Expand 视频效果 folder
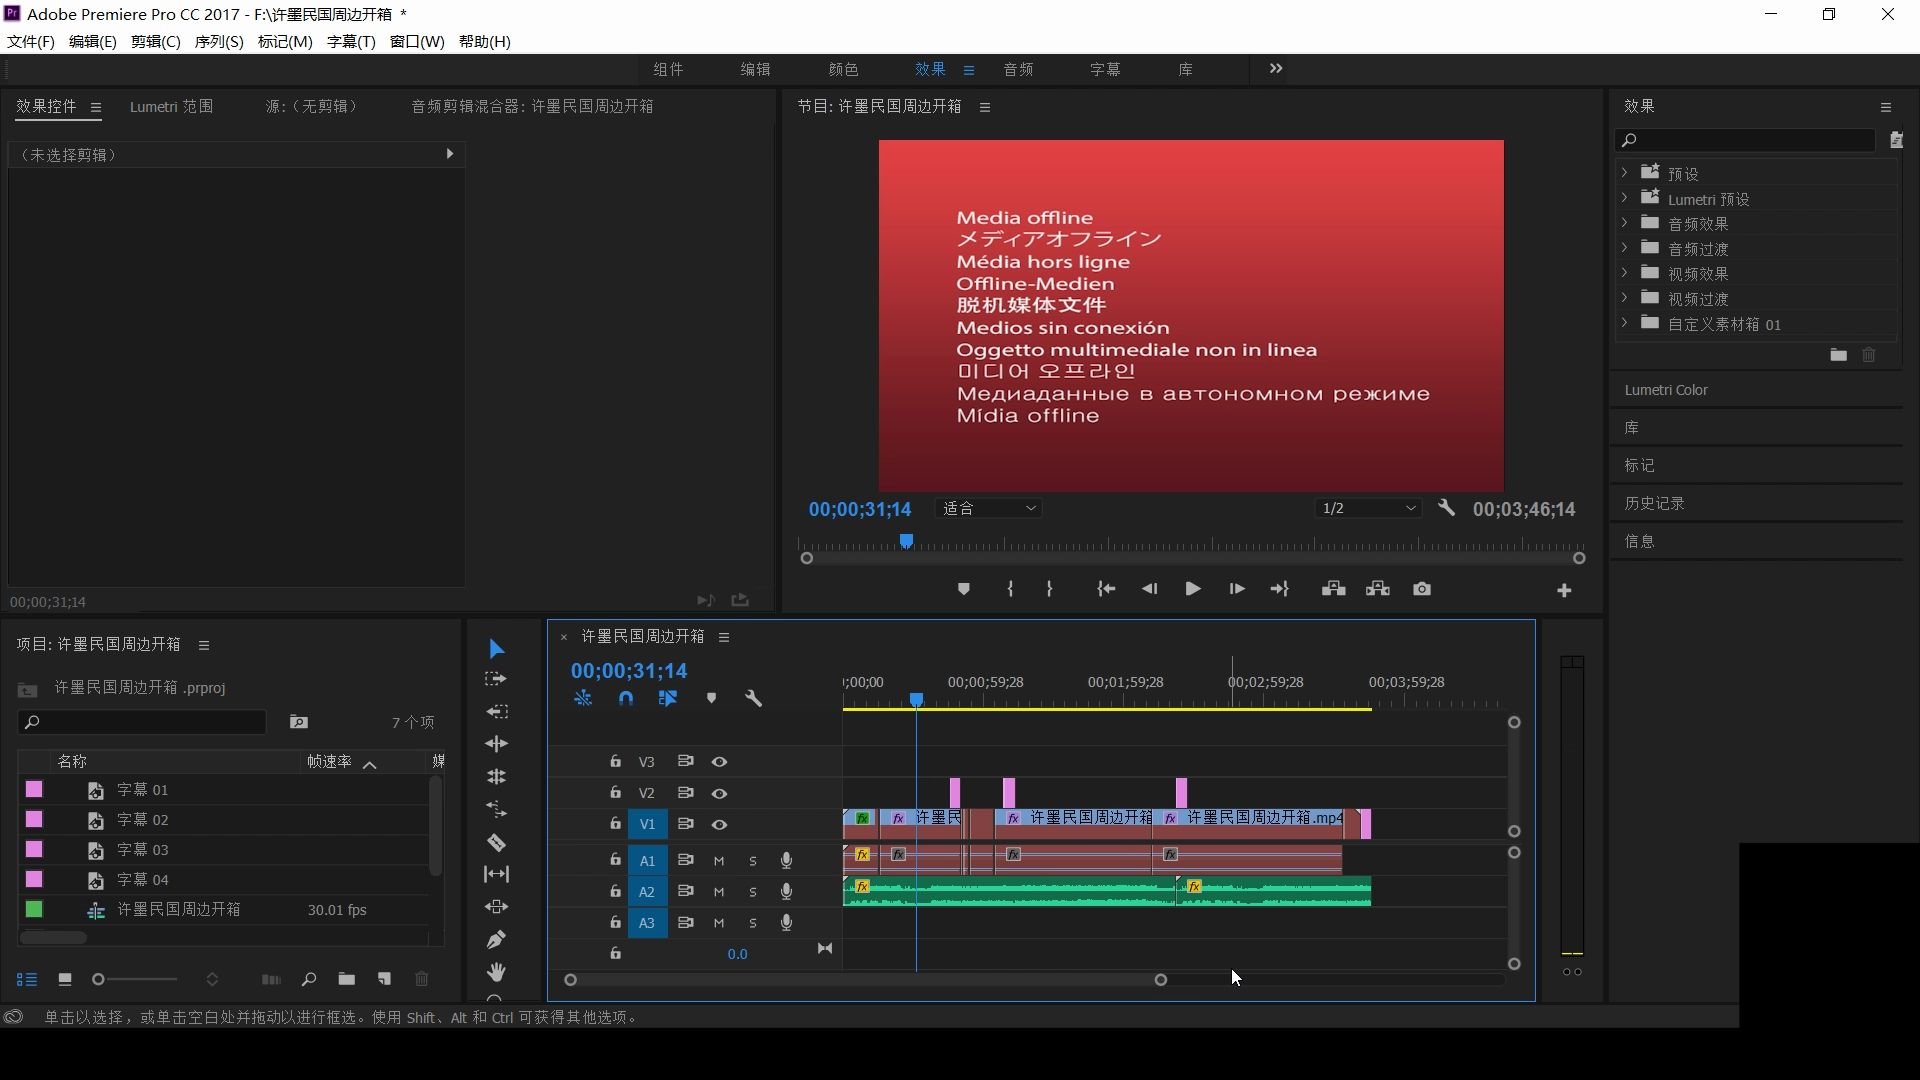The height and width of the screenshot is (1080, 1920). point(1625,272)
